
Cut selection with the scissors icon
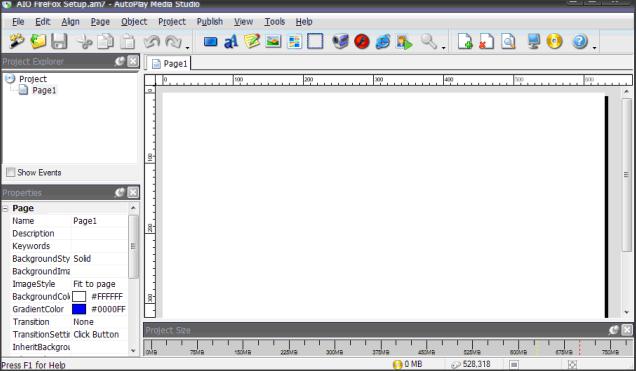click(x=85, y=41)
